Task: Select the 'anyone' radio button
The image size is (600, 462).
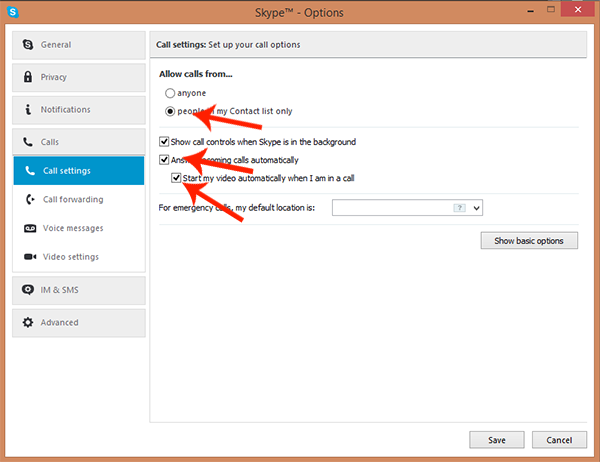Action: coord(170,93)
